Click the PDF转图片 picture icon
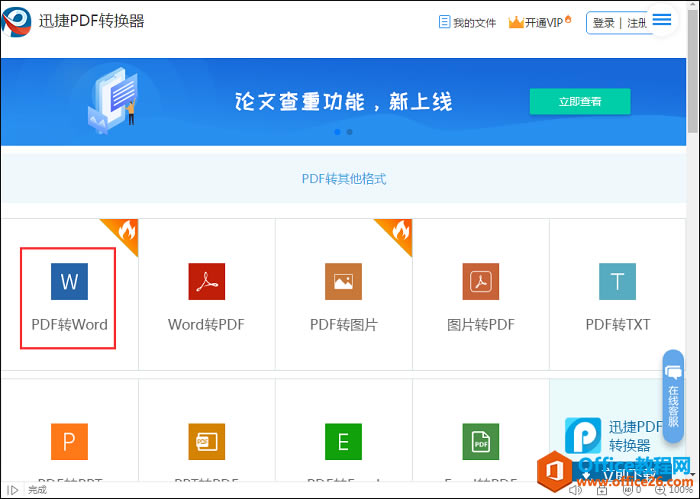This screenshot has height=499, width=700. coord(343,281)
